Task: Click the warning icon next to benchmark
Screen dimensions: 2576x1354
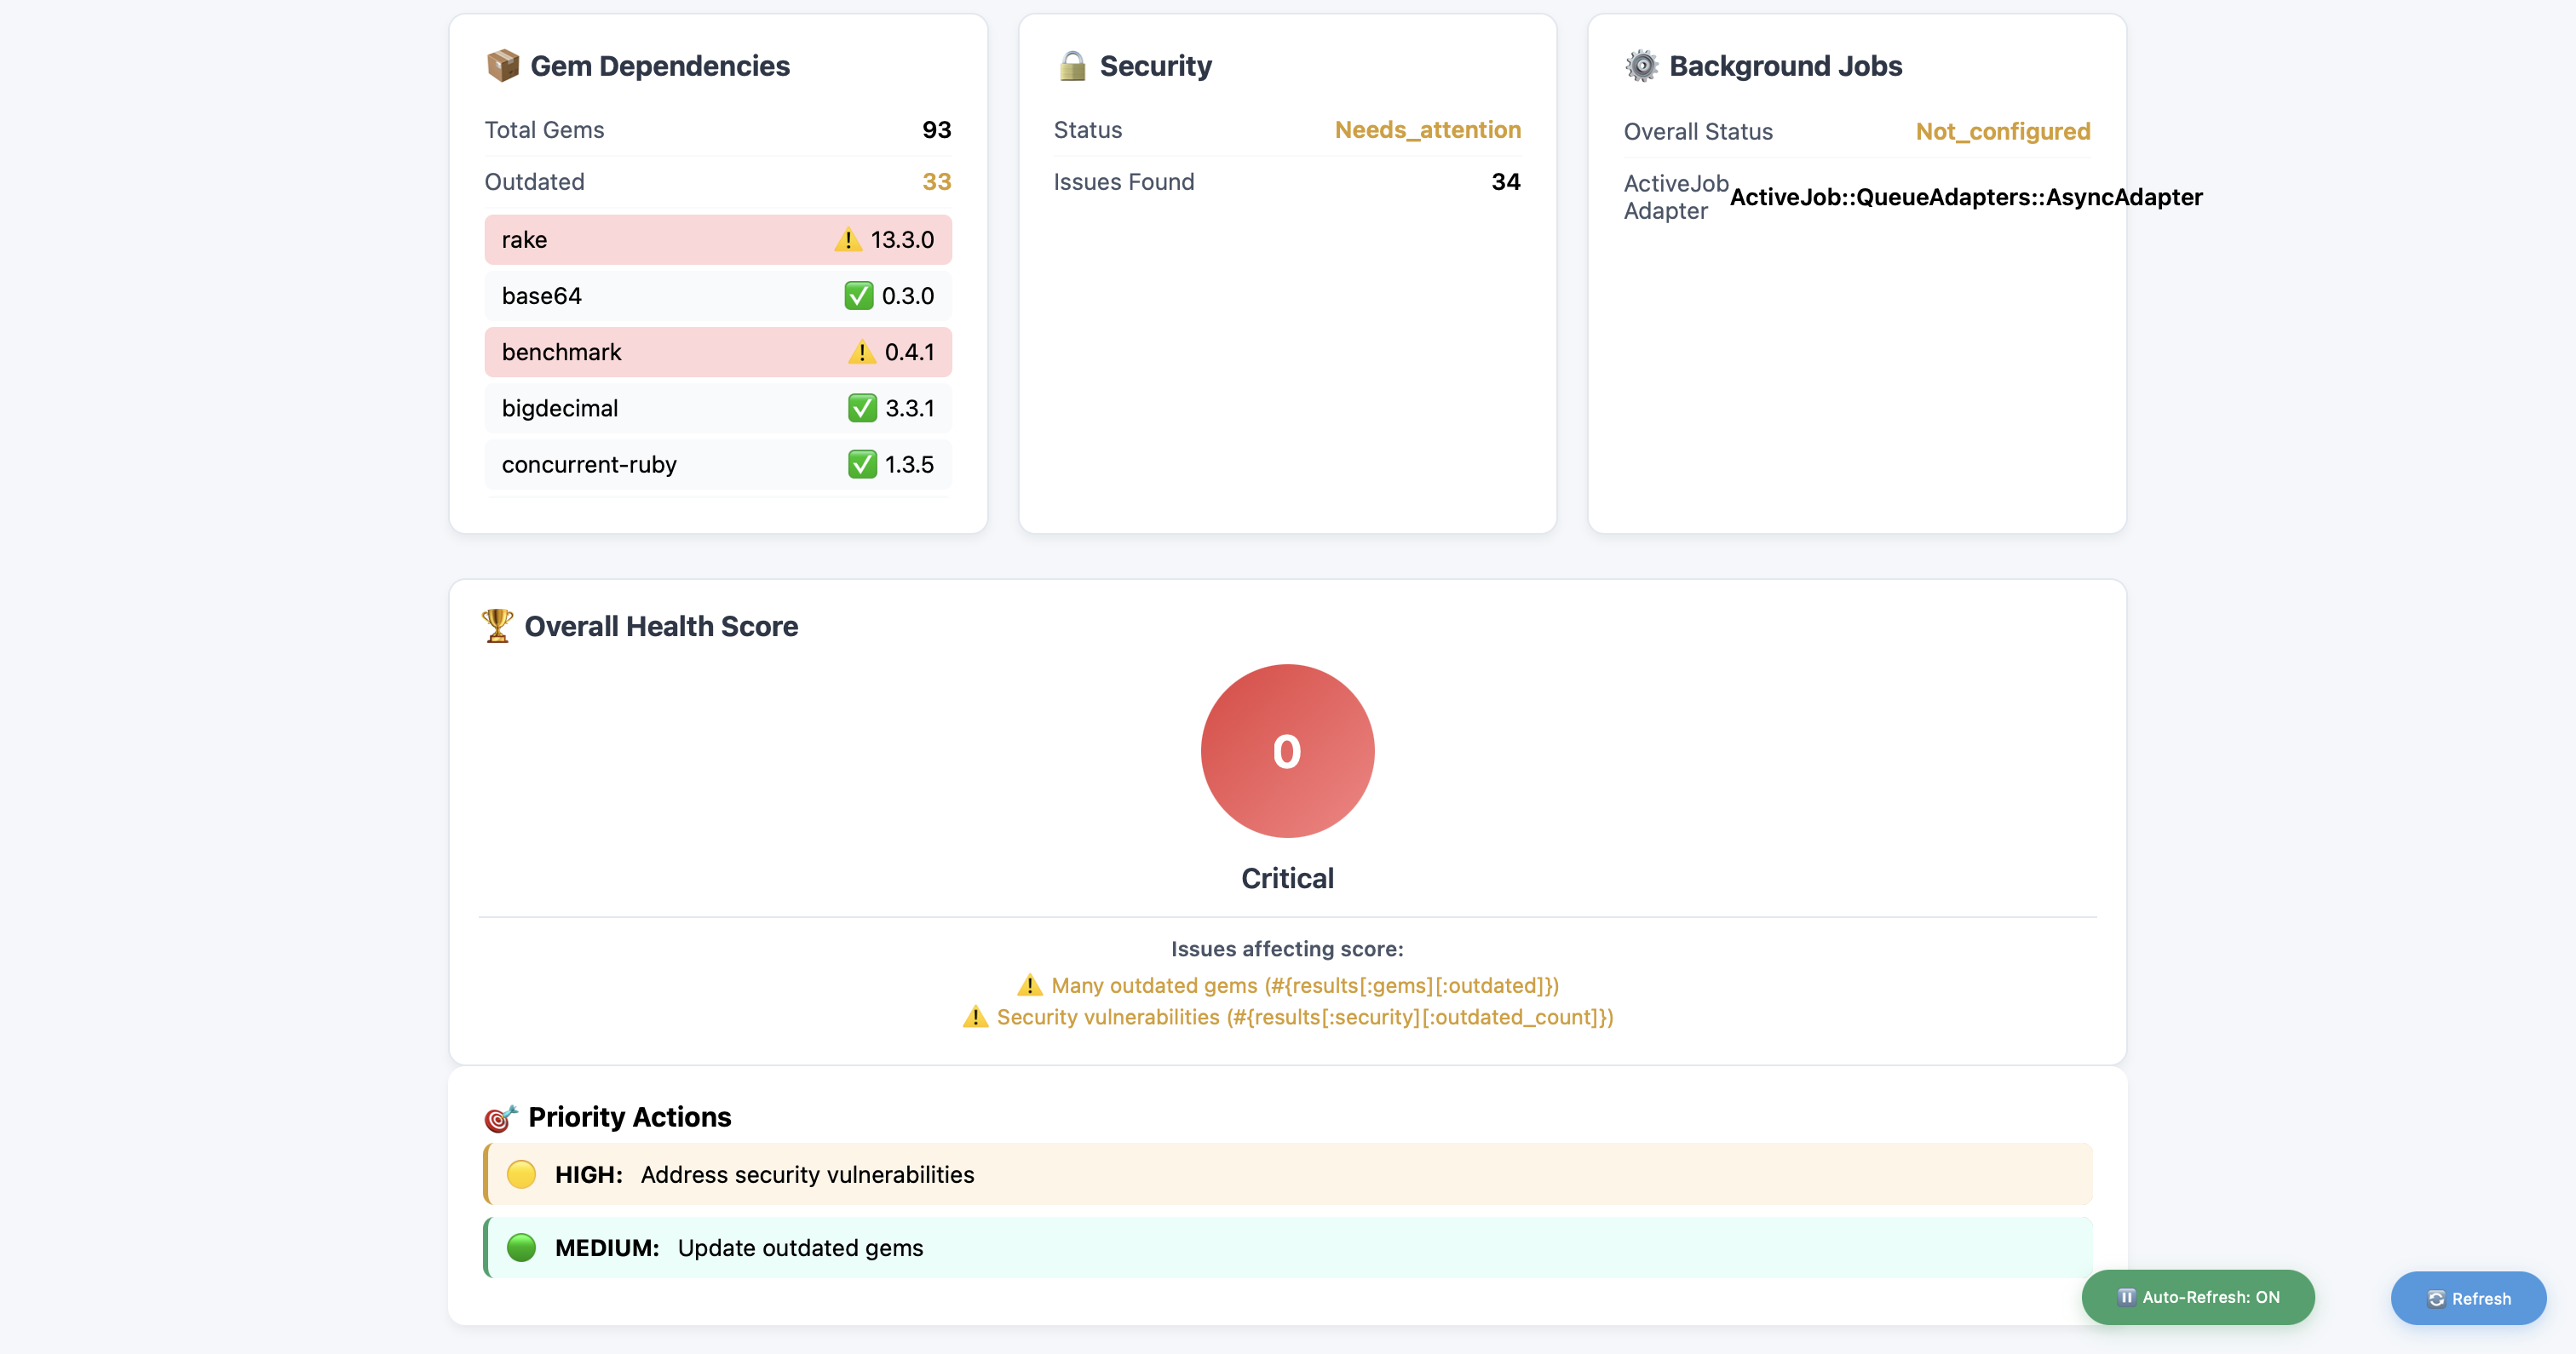Action: pos(861,351)
